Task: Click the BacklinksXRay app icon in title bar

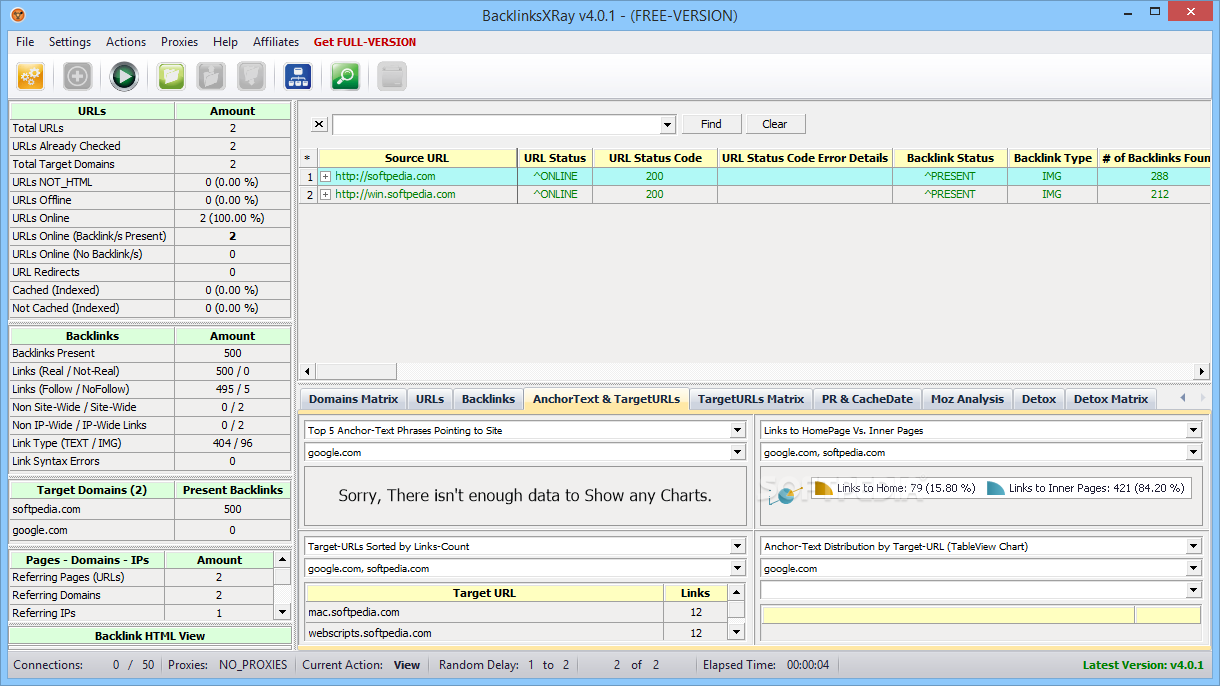Action: click(18, 15)
